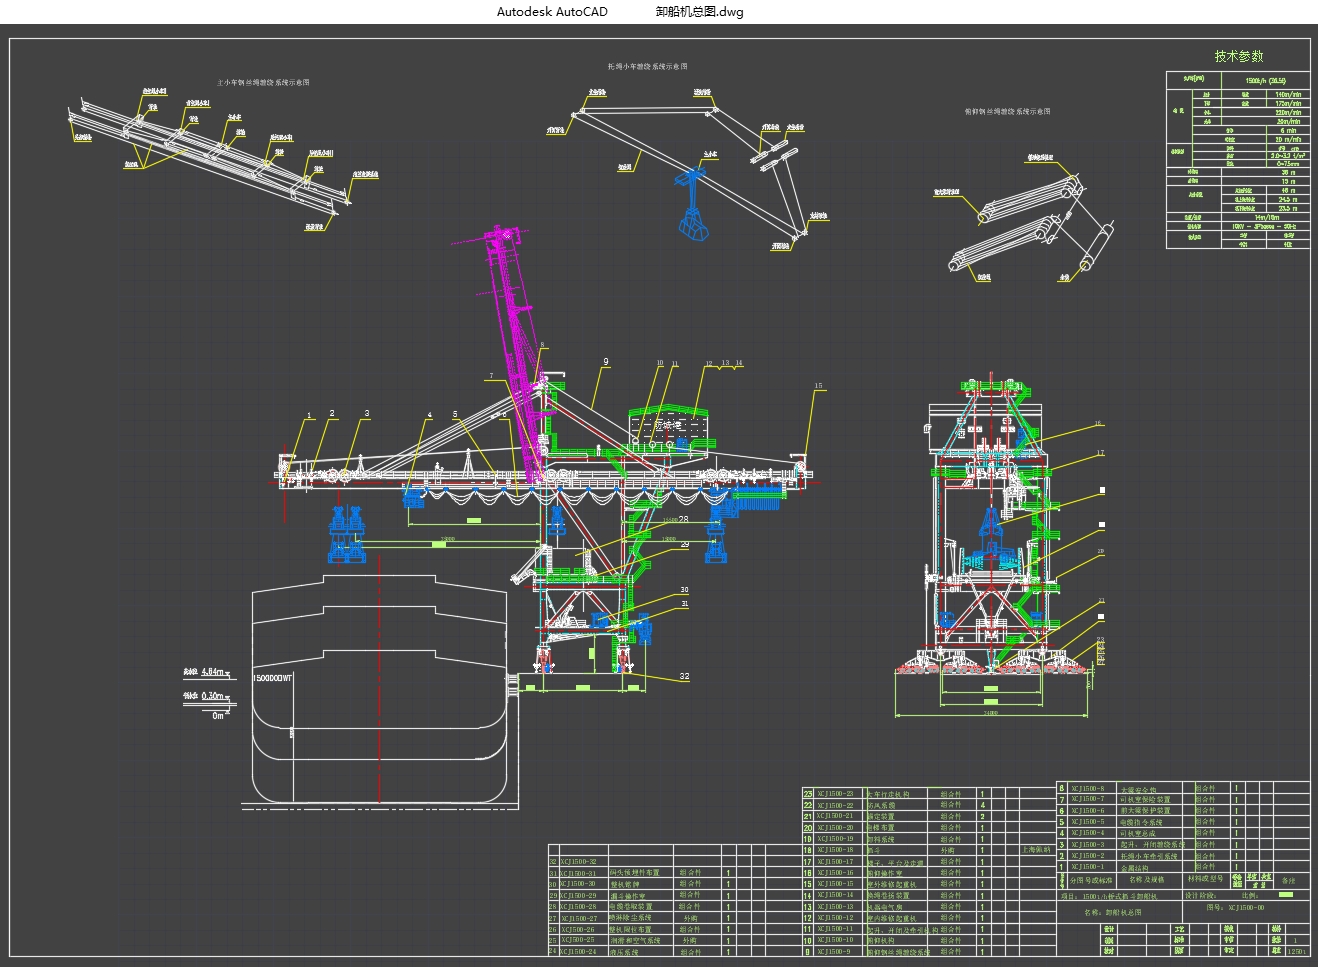Select part code XCJ1500-17 in parts list
This screenshot has height=967, width=1318.
(x=835, y=861)
